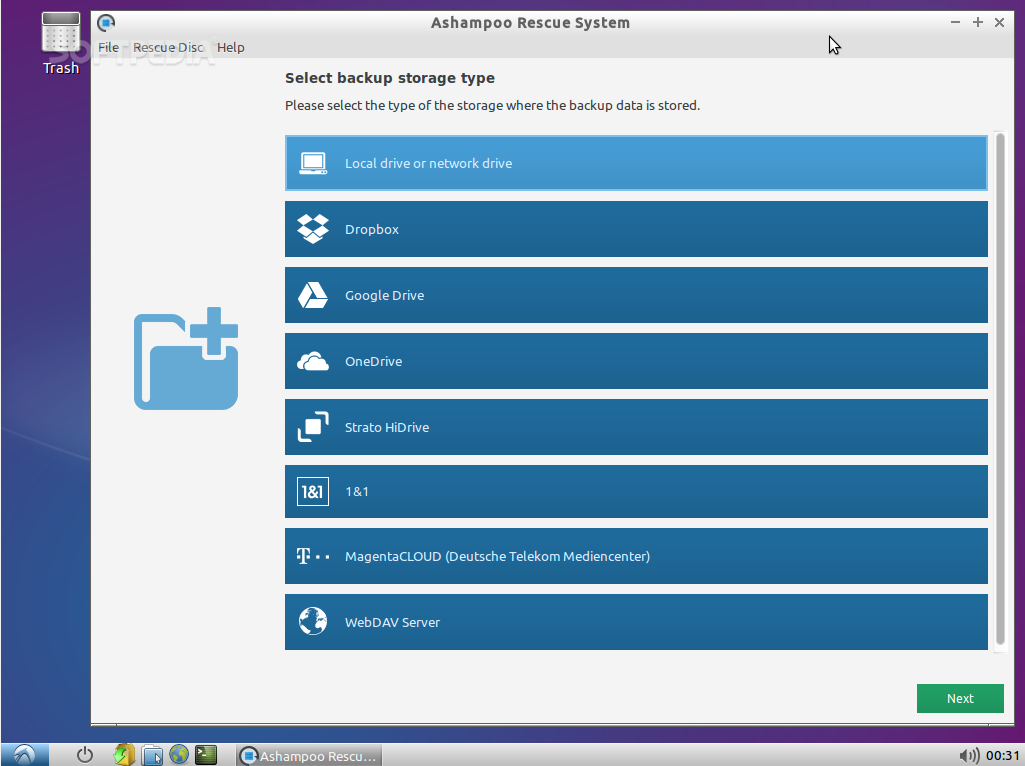Click the Telekom T logo icon
Viewport: 1025px width, 766px height.
[313, 556]
